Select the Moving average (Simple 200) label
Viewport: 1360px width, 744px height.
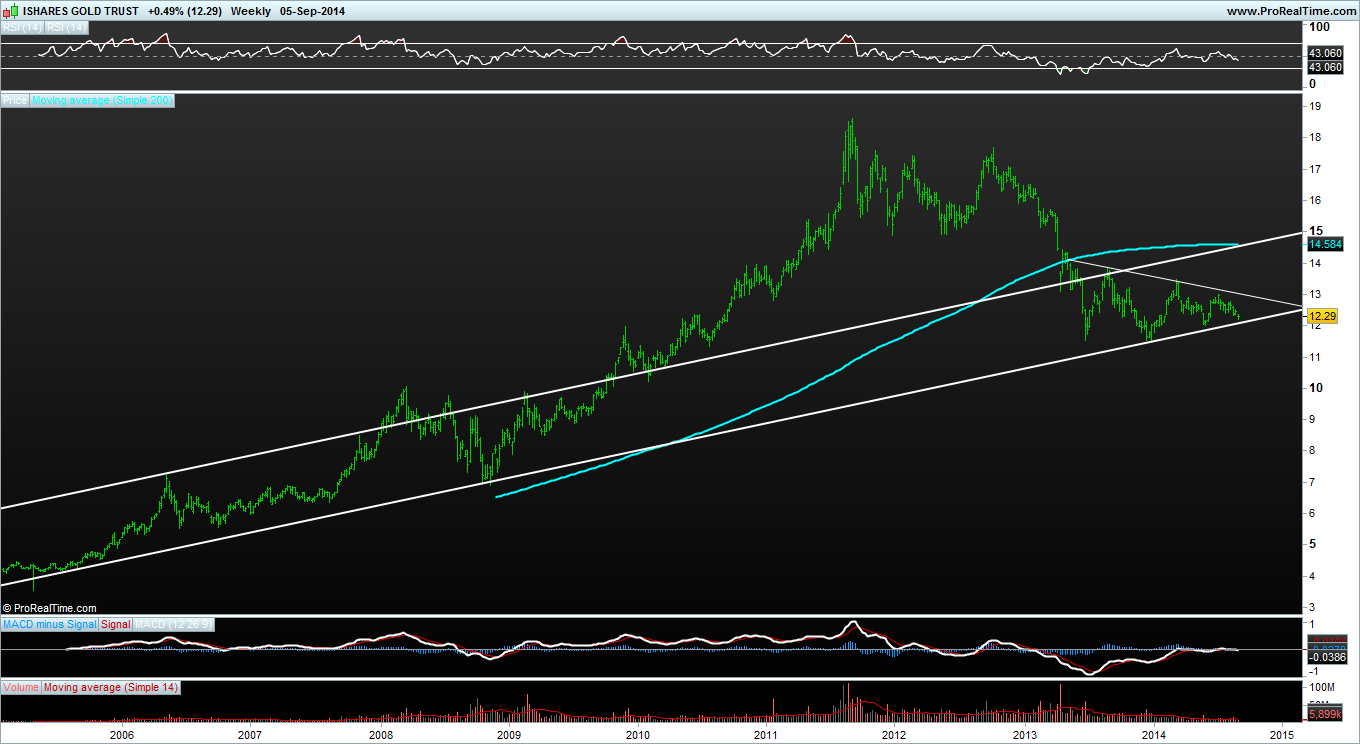[x=103, y=100]
